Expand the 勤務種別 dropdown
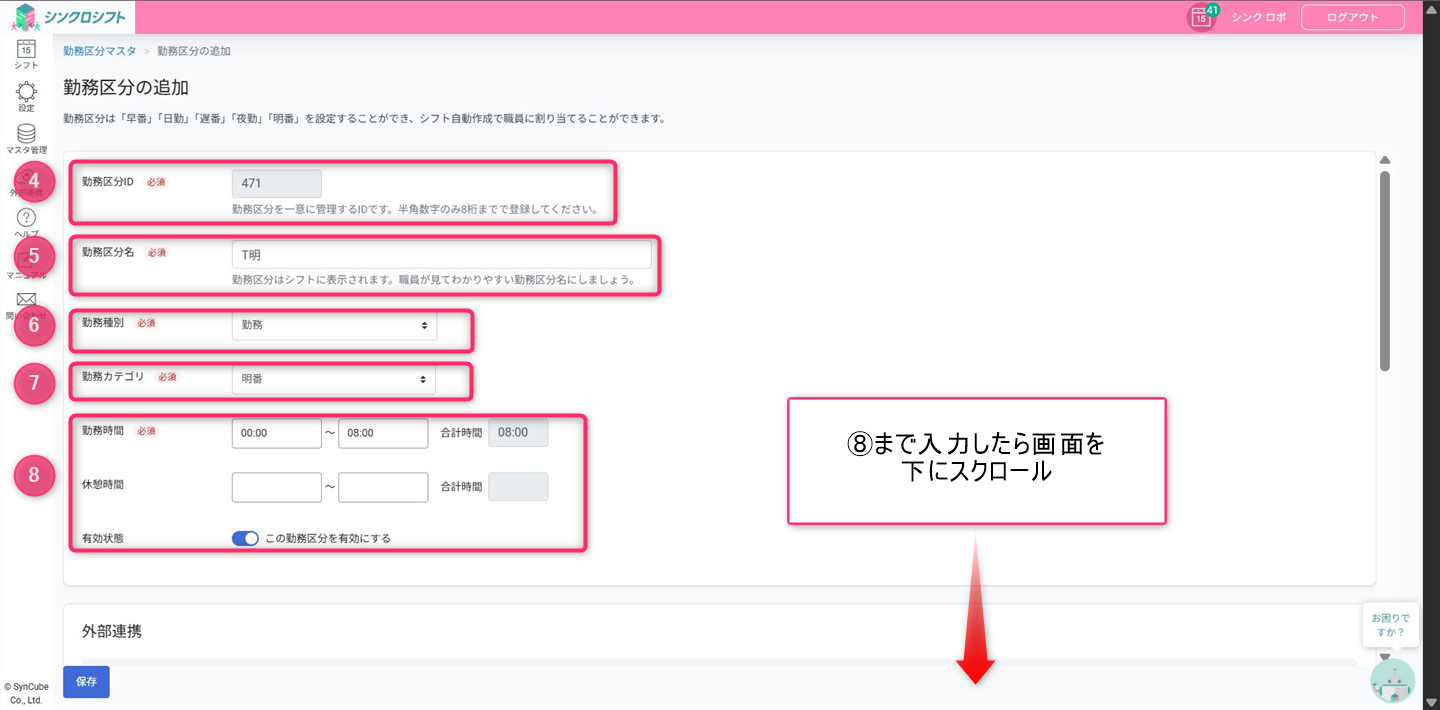Screen dimensions: 1440x710 (x=334, y=325)
